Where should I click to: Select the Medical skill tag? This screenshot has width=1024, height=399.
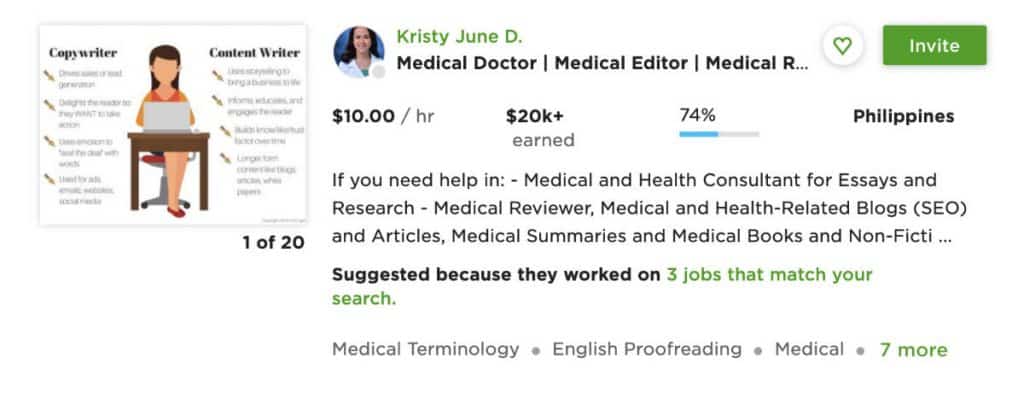[809, 349]
